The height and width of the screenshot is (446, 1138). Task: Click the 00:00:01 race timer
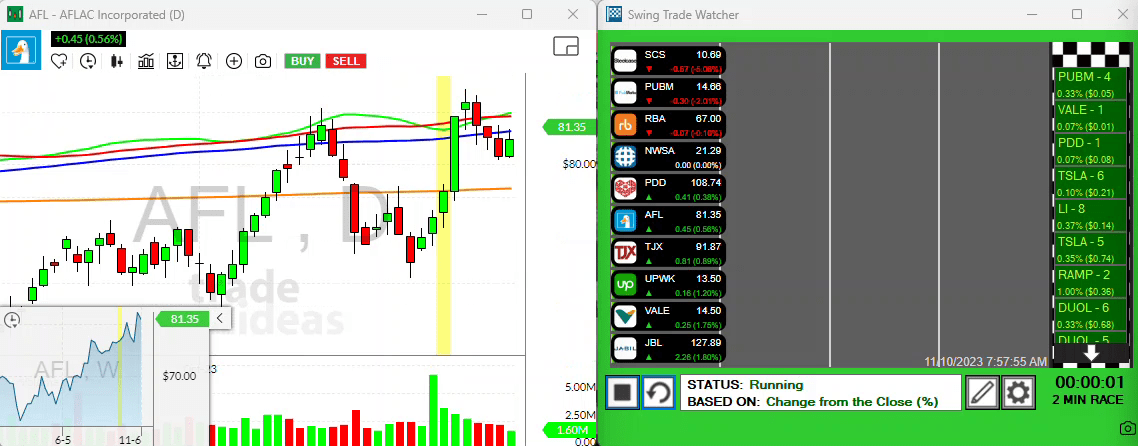coord(1088,383)
